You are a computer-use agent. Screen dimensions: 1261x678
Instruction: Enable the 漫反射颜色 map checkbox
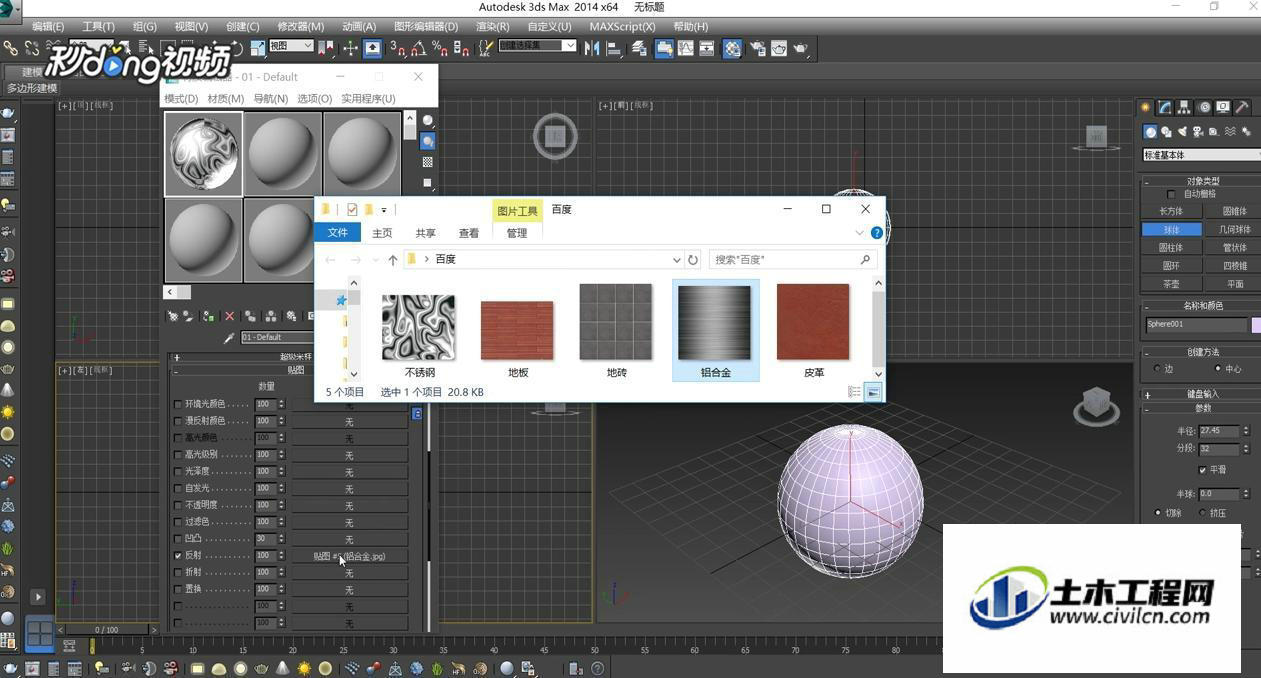pyautogui.click(x=178, y=421)
